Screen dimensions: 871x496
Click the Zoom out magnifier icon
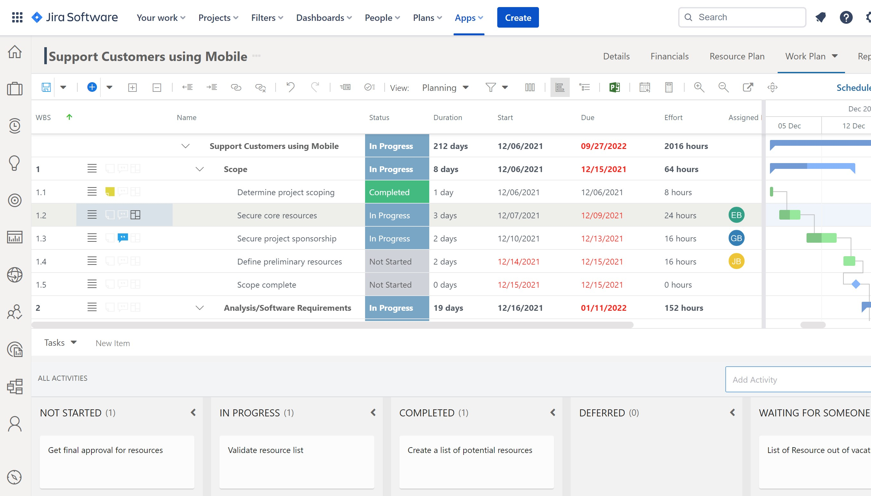click(723, 88)
